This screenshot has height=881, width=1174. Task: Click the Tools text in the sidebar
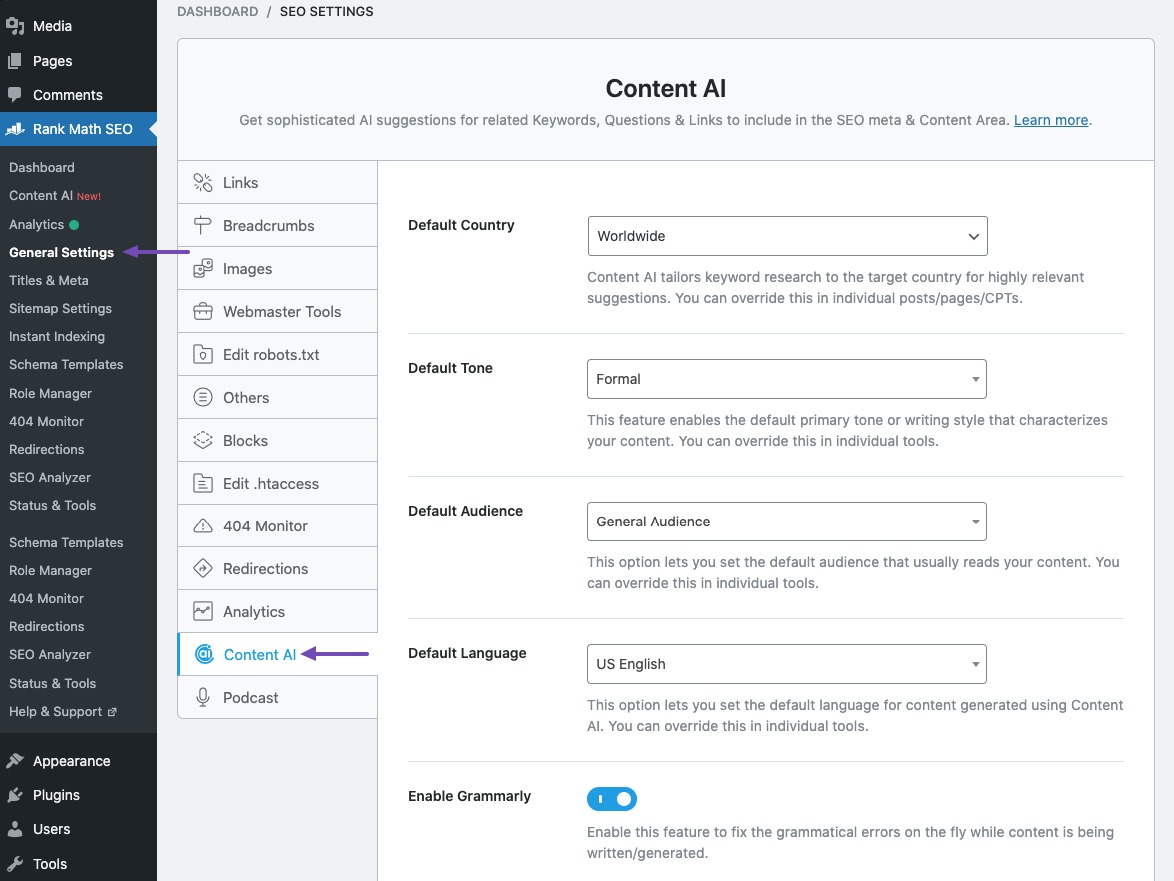point(50,864)
